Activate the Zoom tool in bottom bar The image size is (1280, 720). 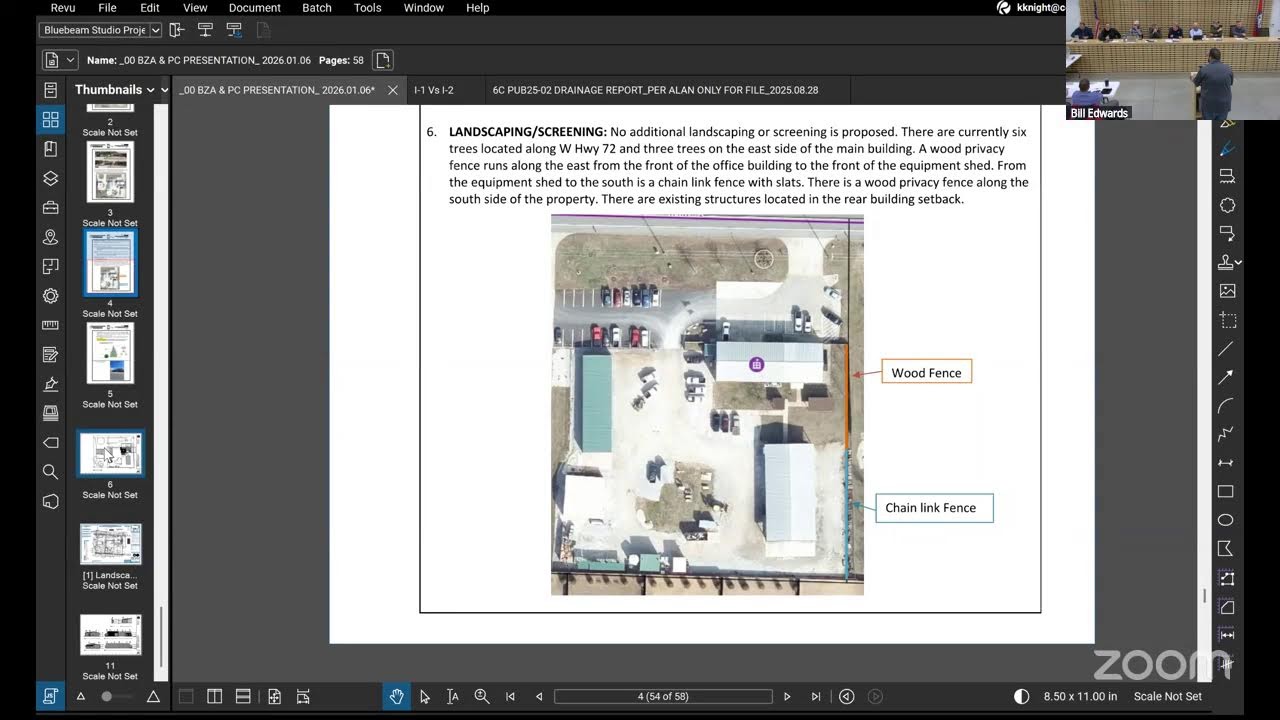click(481, 696)
